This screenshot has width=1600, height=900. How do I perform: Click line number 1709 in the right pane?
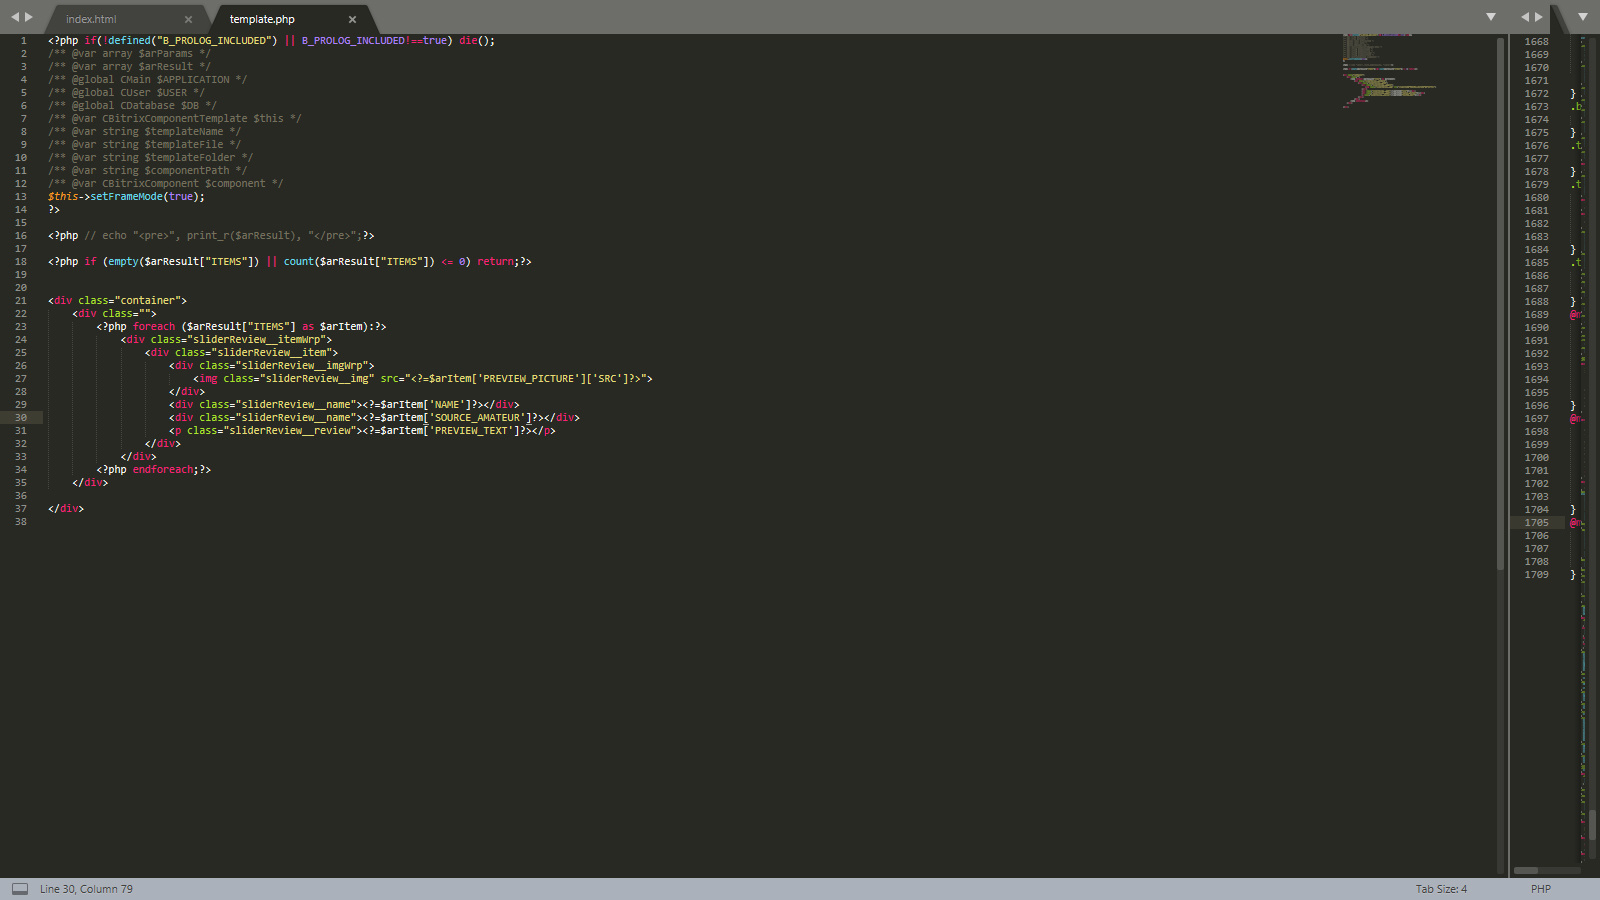pos(1536,575)
